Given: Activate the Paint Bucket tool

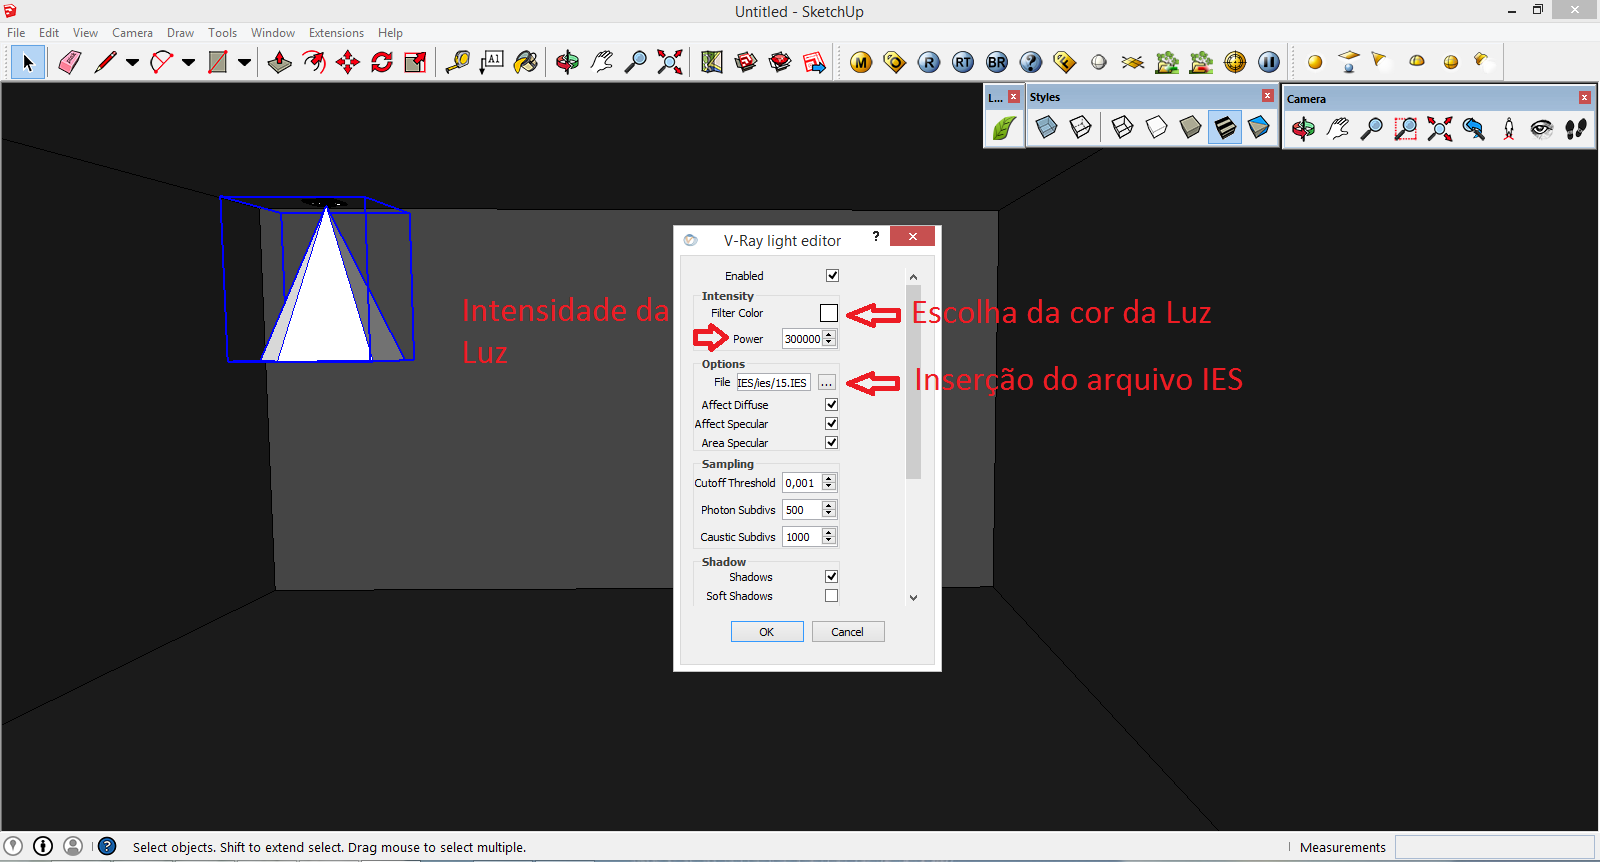Looking at the screenshot, I should (x=526, y=62).
